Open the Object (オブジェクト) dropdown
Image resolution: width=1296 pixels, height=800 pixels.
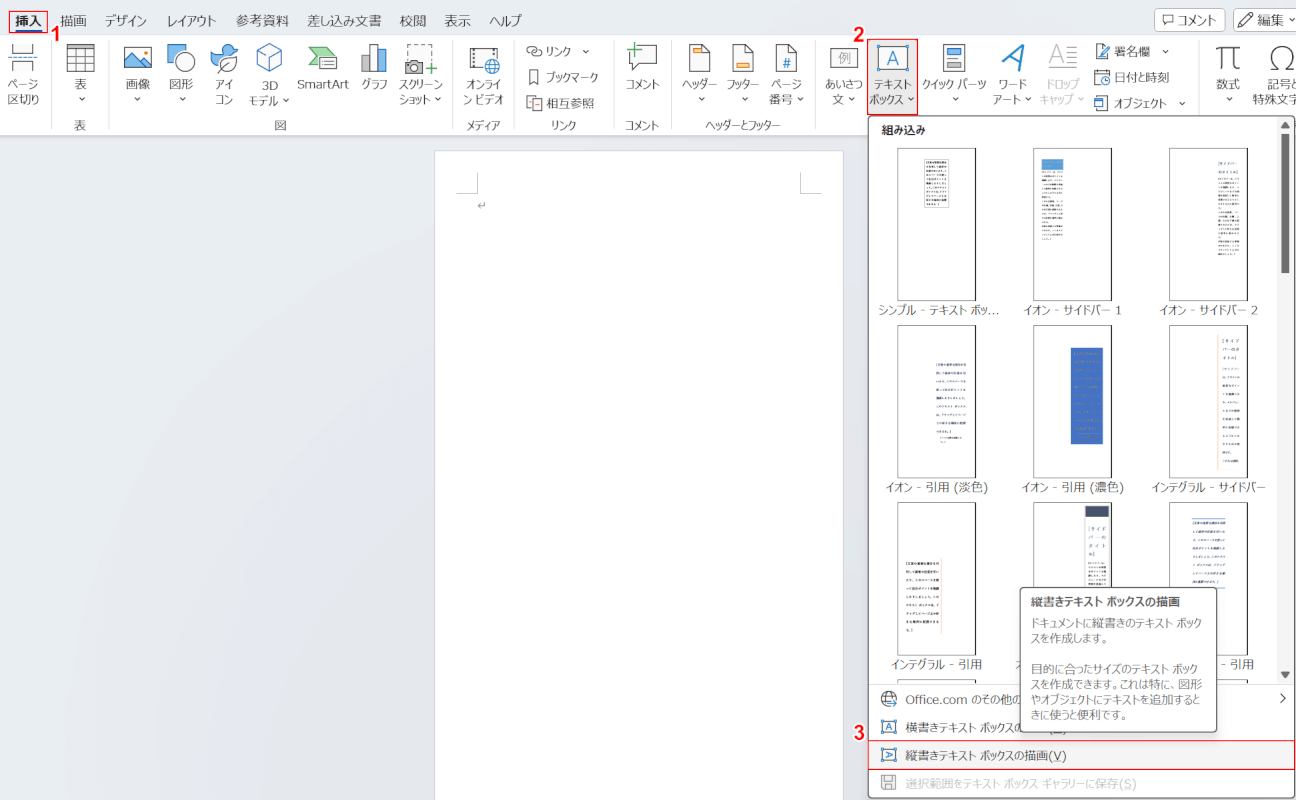pos(1139,103)
